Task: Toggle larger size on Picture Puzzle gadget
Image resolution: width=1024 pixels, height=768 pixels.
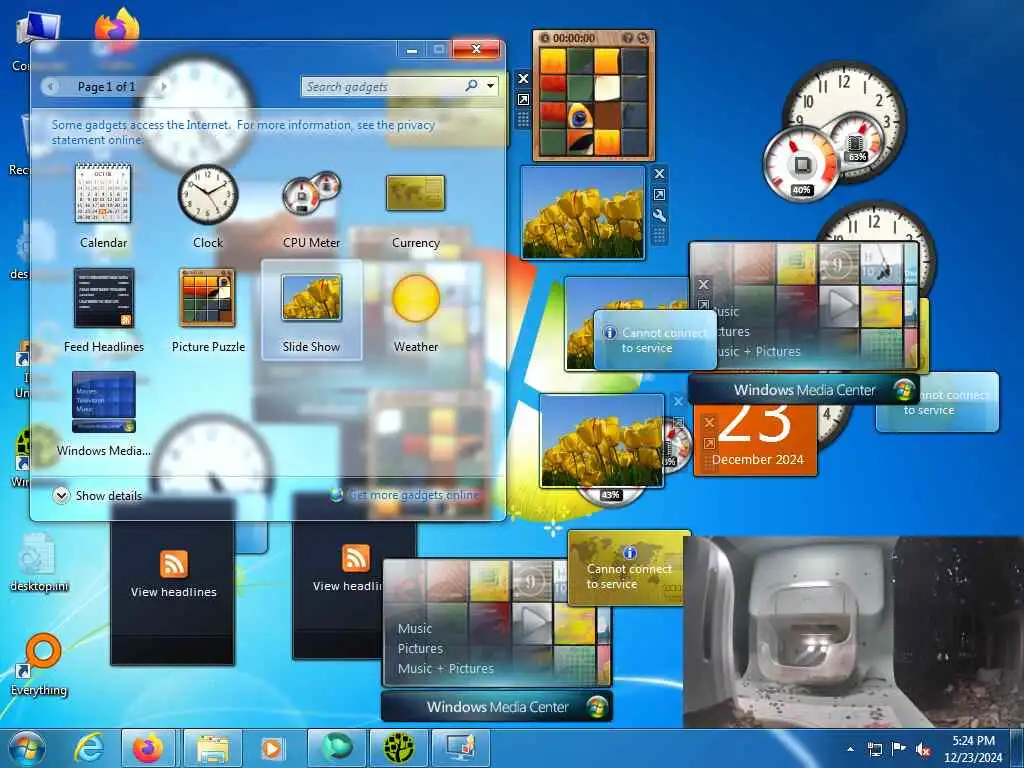Action: [x=523, y=99]
